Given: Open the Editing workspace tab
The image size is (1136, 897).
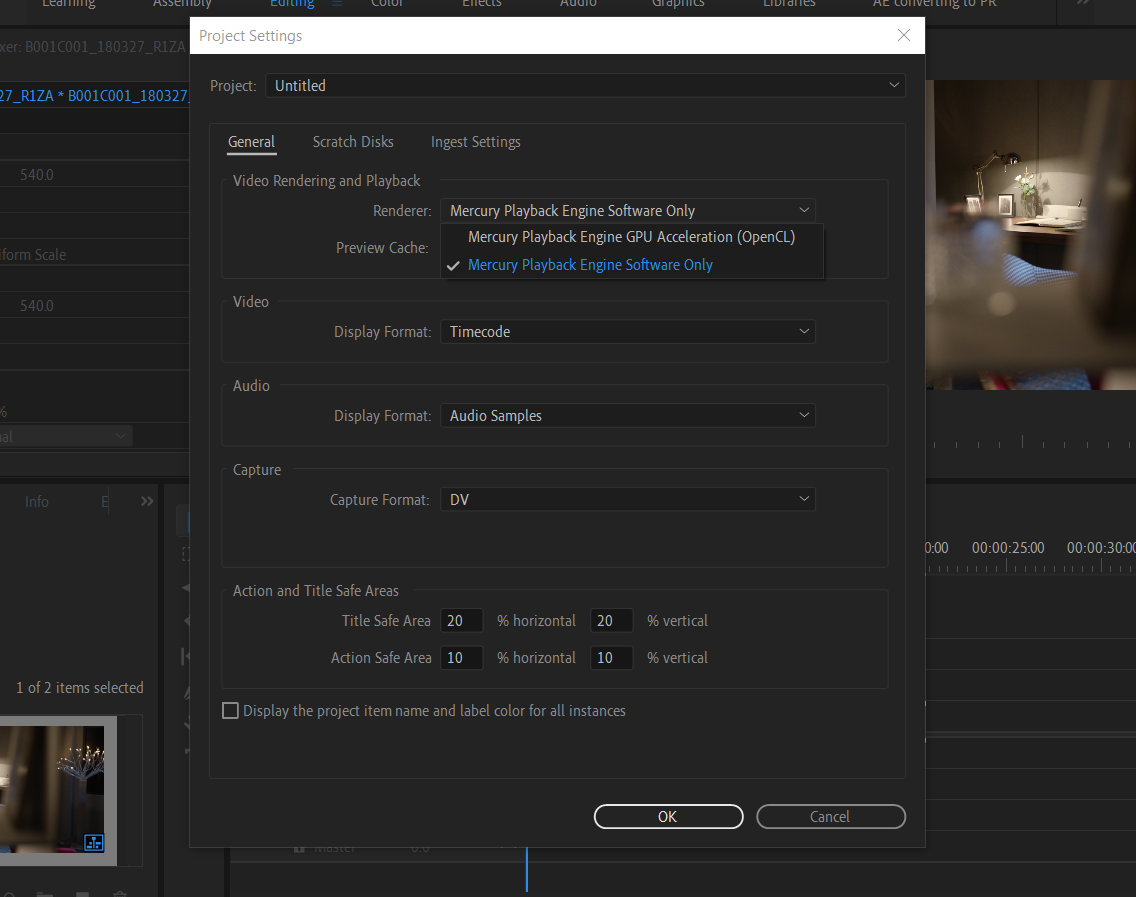Looking at the screenshot, I should [292, 4].
